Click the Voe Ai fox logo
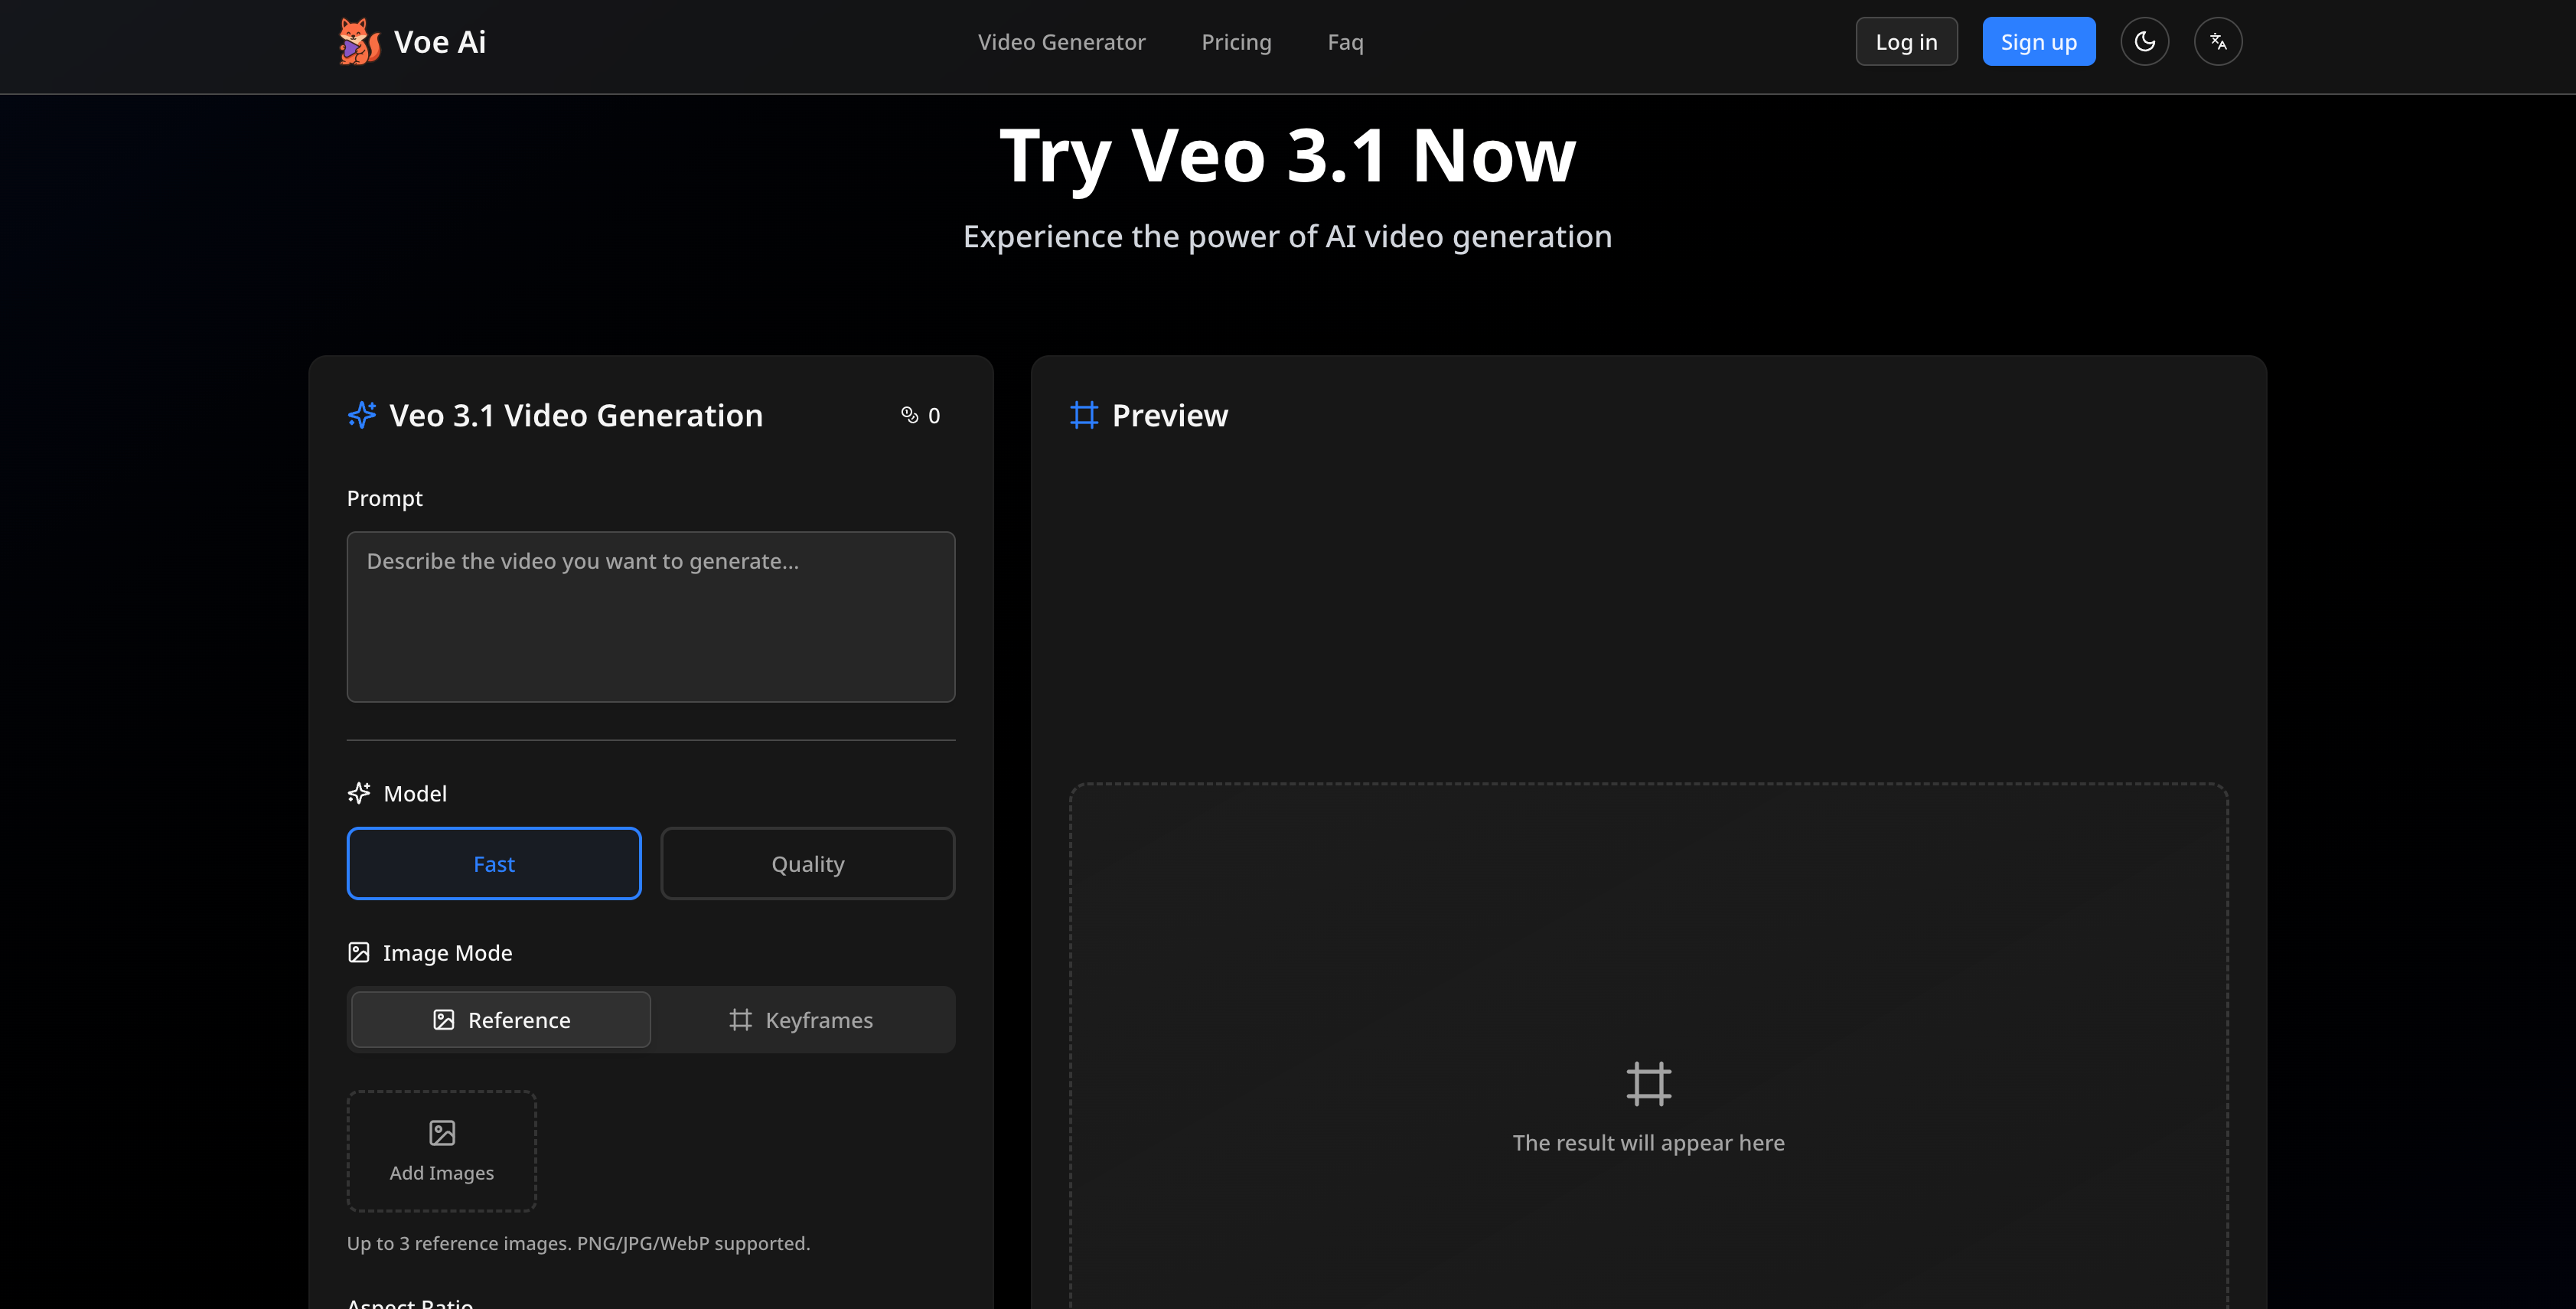 [x=361, y=41]
